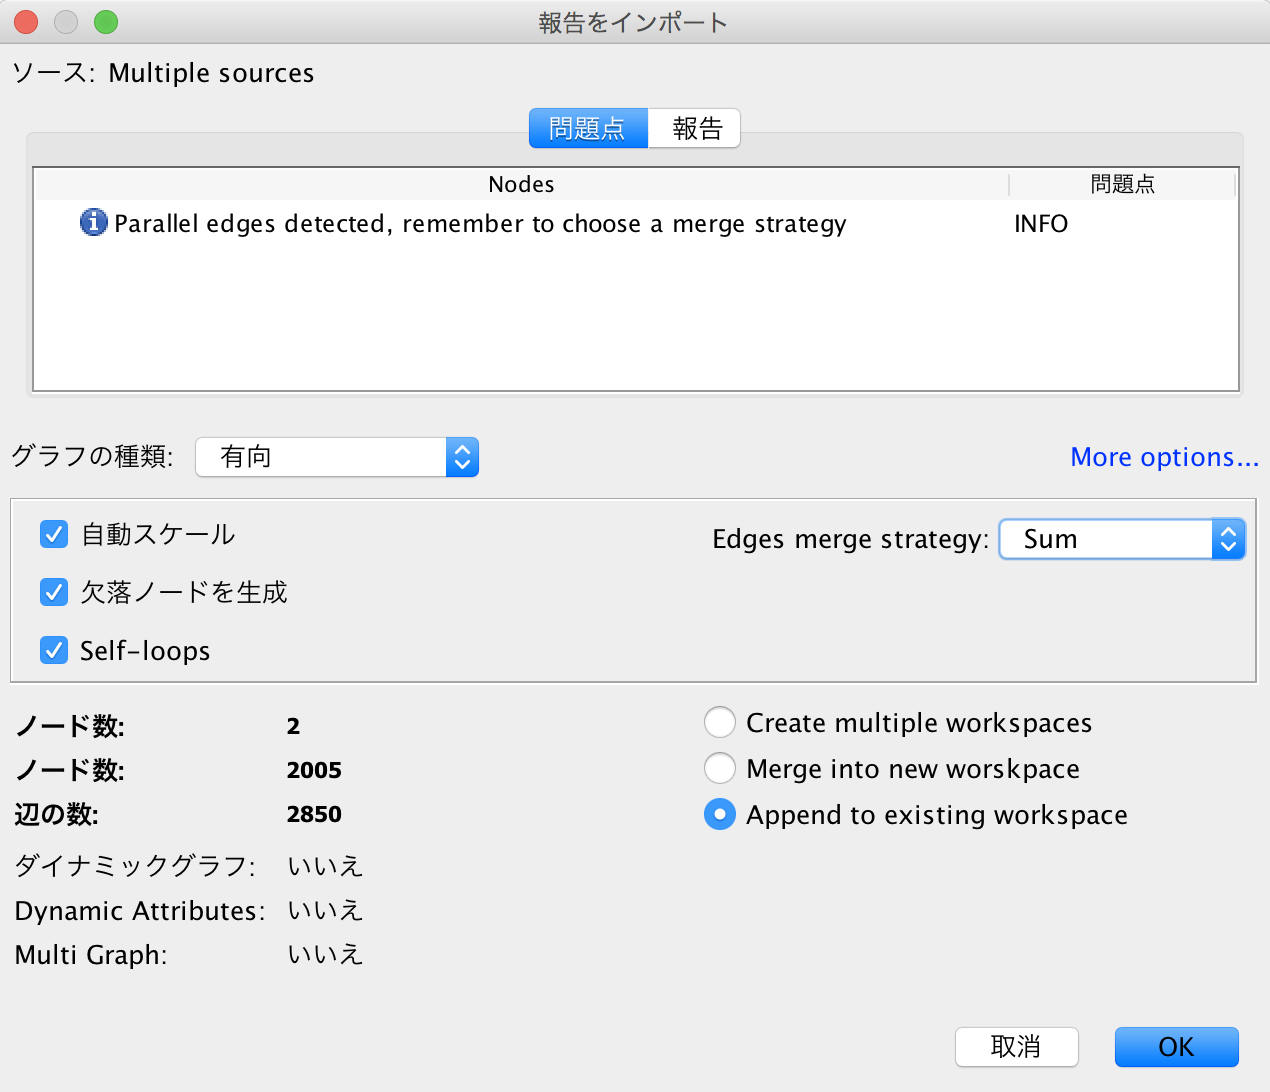
Task: Uncheck the 欠落ノードを生成 option
Action: (54, 593)
